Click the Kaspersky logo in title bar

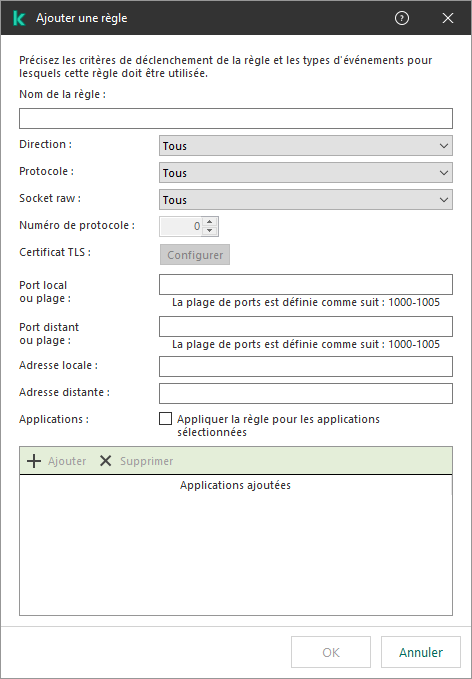(x=19, y=18)
